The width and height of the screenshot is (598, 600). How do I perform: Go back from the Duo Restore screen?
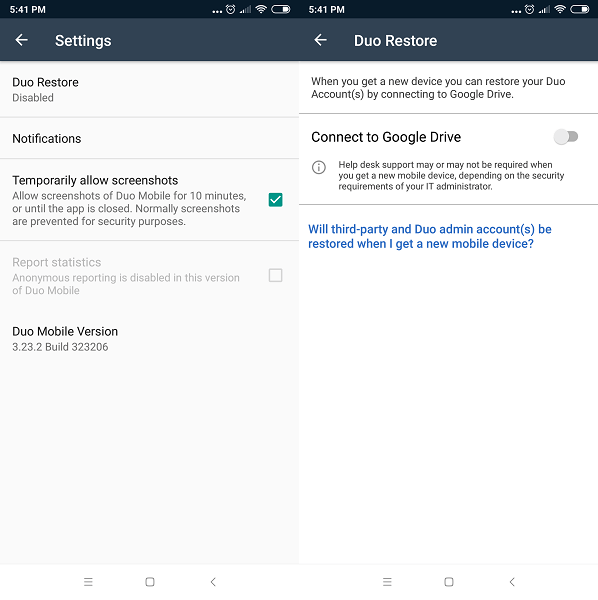point(320,40)
